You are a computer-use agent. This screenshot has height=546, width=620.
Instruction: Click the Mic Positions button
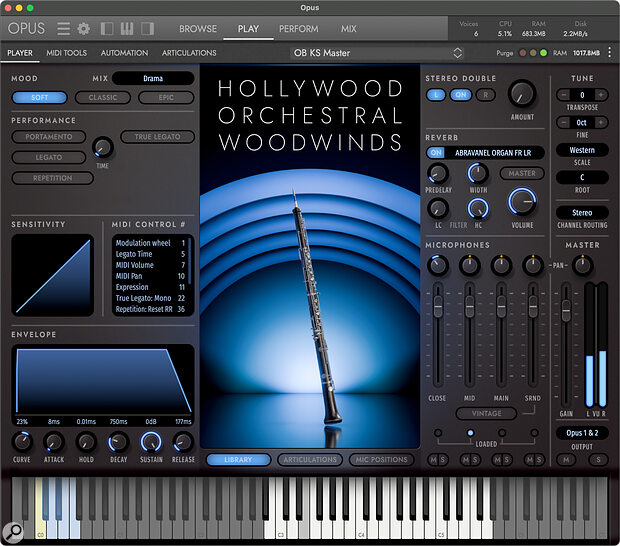click(x=382, y=459)
